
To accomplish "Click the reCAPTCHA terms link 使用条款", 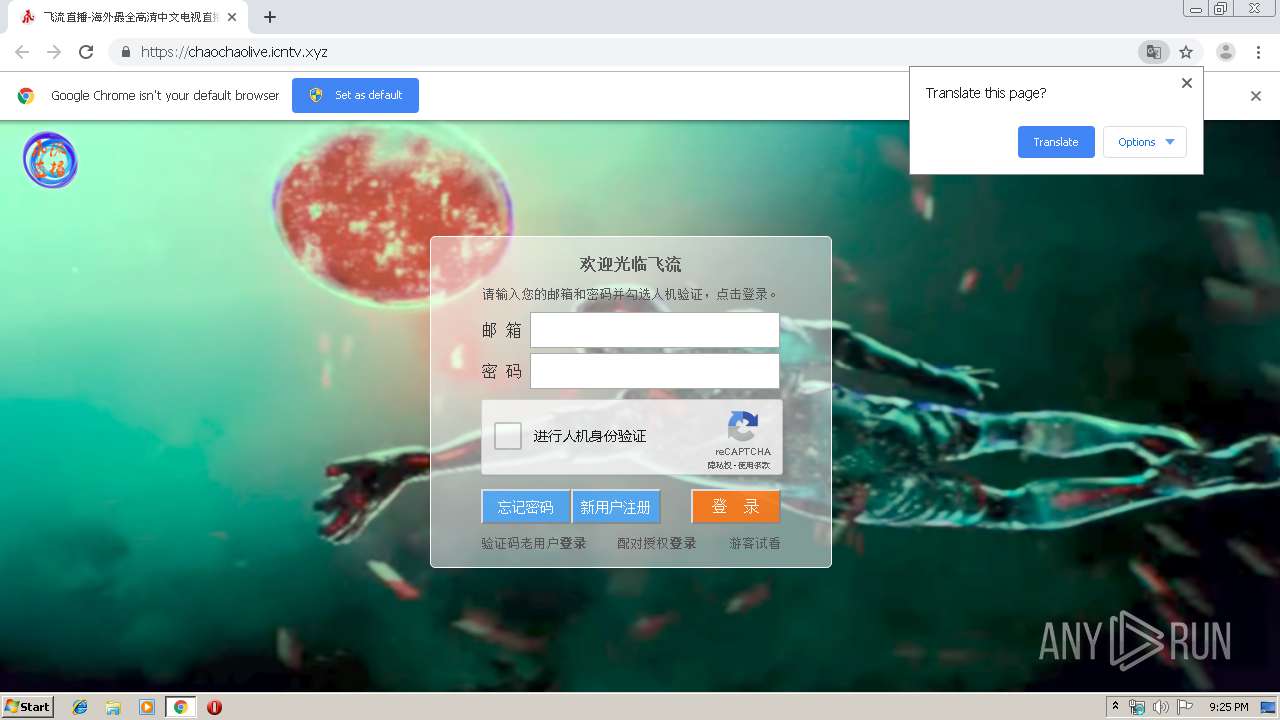I will click(x=755, y=465).
